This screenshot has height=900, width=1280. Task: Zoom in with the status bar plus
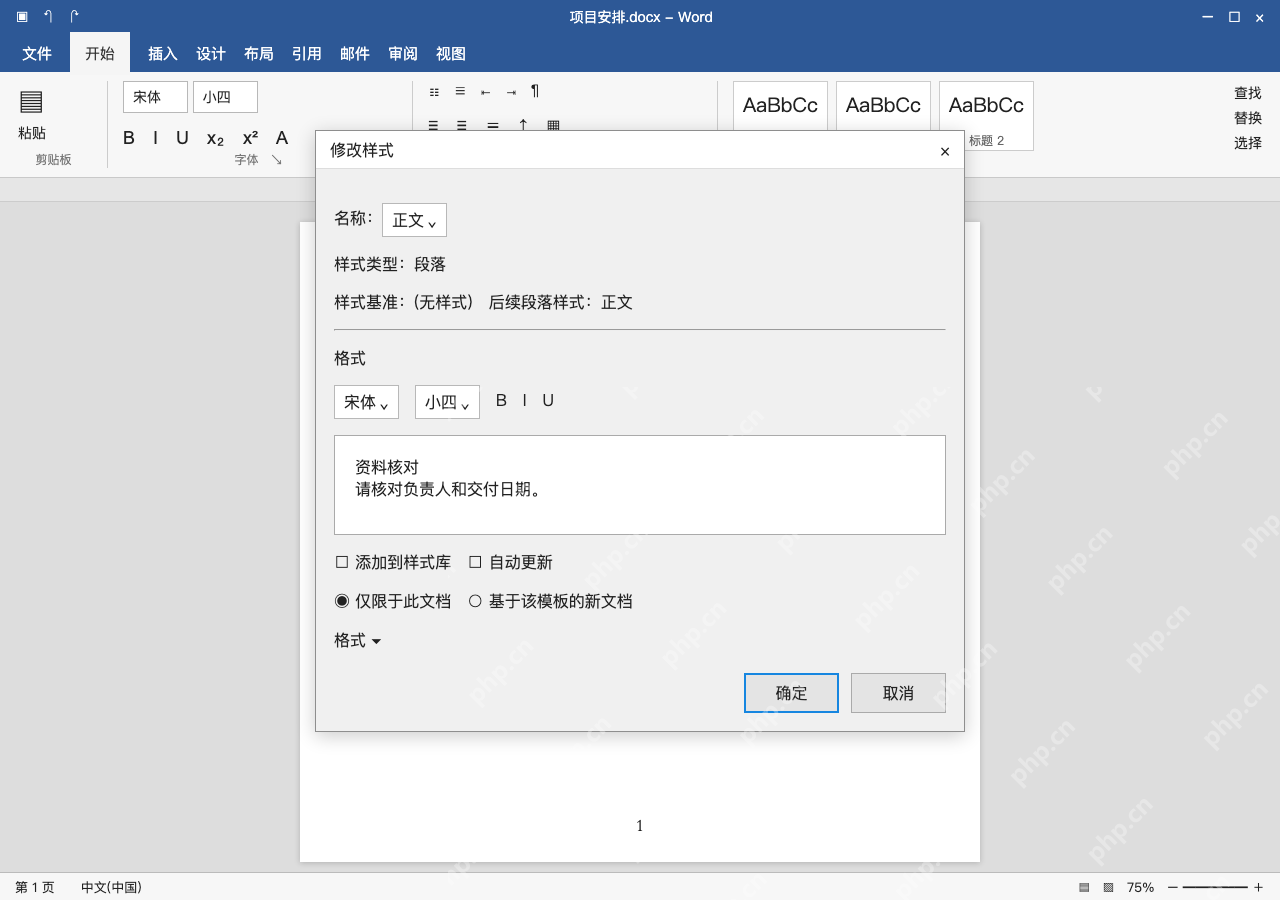point(1258,887)
